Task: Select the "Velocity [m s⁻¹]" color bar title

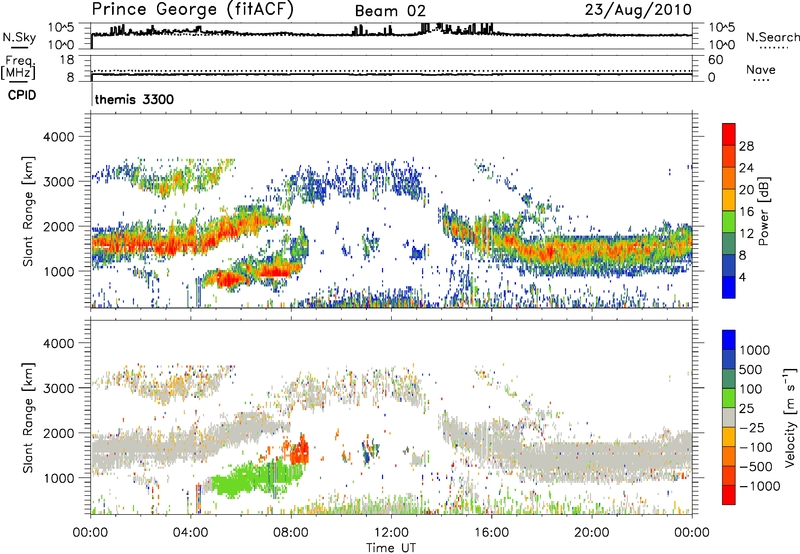Action: [790, 417]
